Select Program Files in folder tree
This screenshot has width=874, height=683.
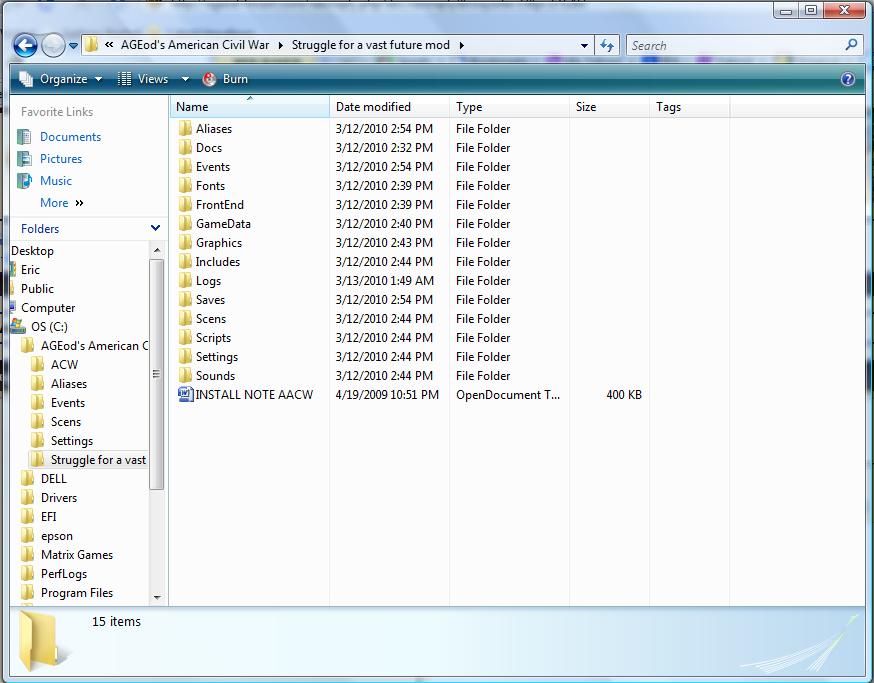pyautogui.click(x=76, y=593)
